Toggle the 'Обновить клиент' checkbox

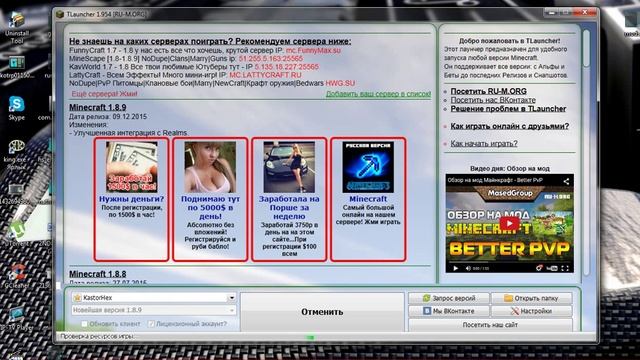pos(84,324)
